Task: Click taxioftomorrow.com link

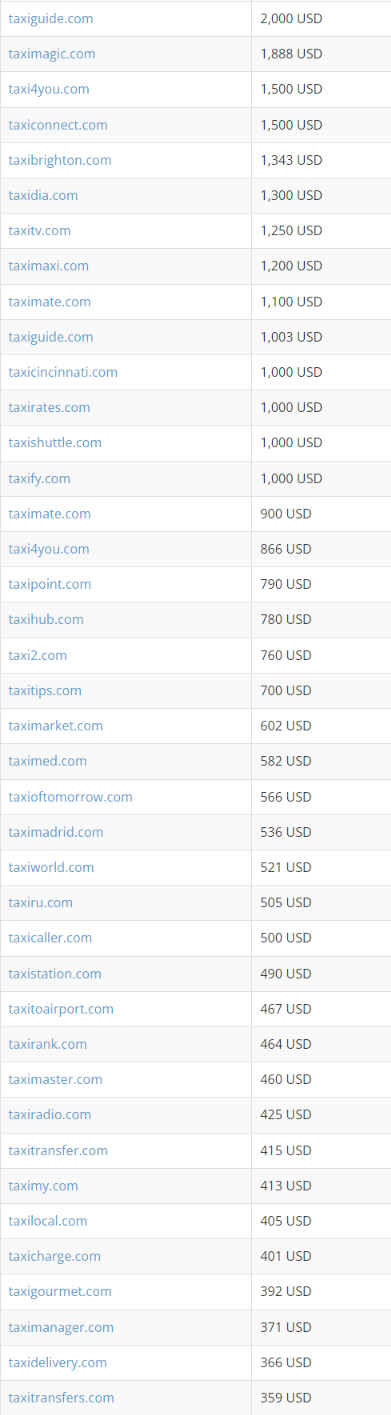Action: pos(70,797)
